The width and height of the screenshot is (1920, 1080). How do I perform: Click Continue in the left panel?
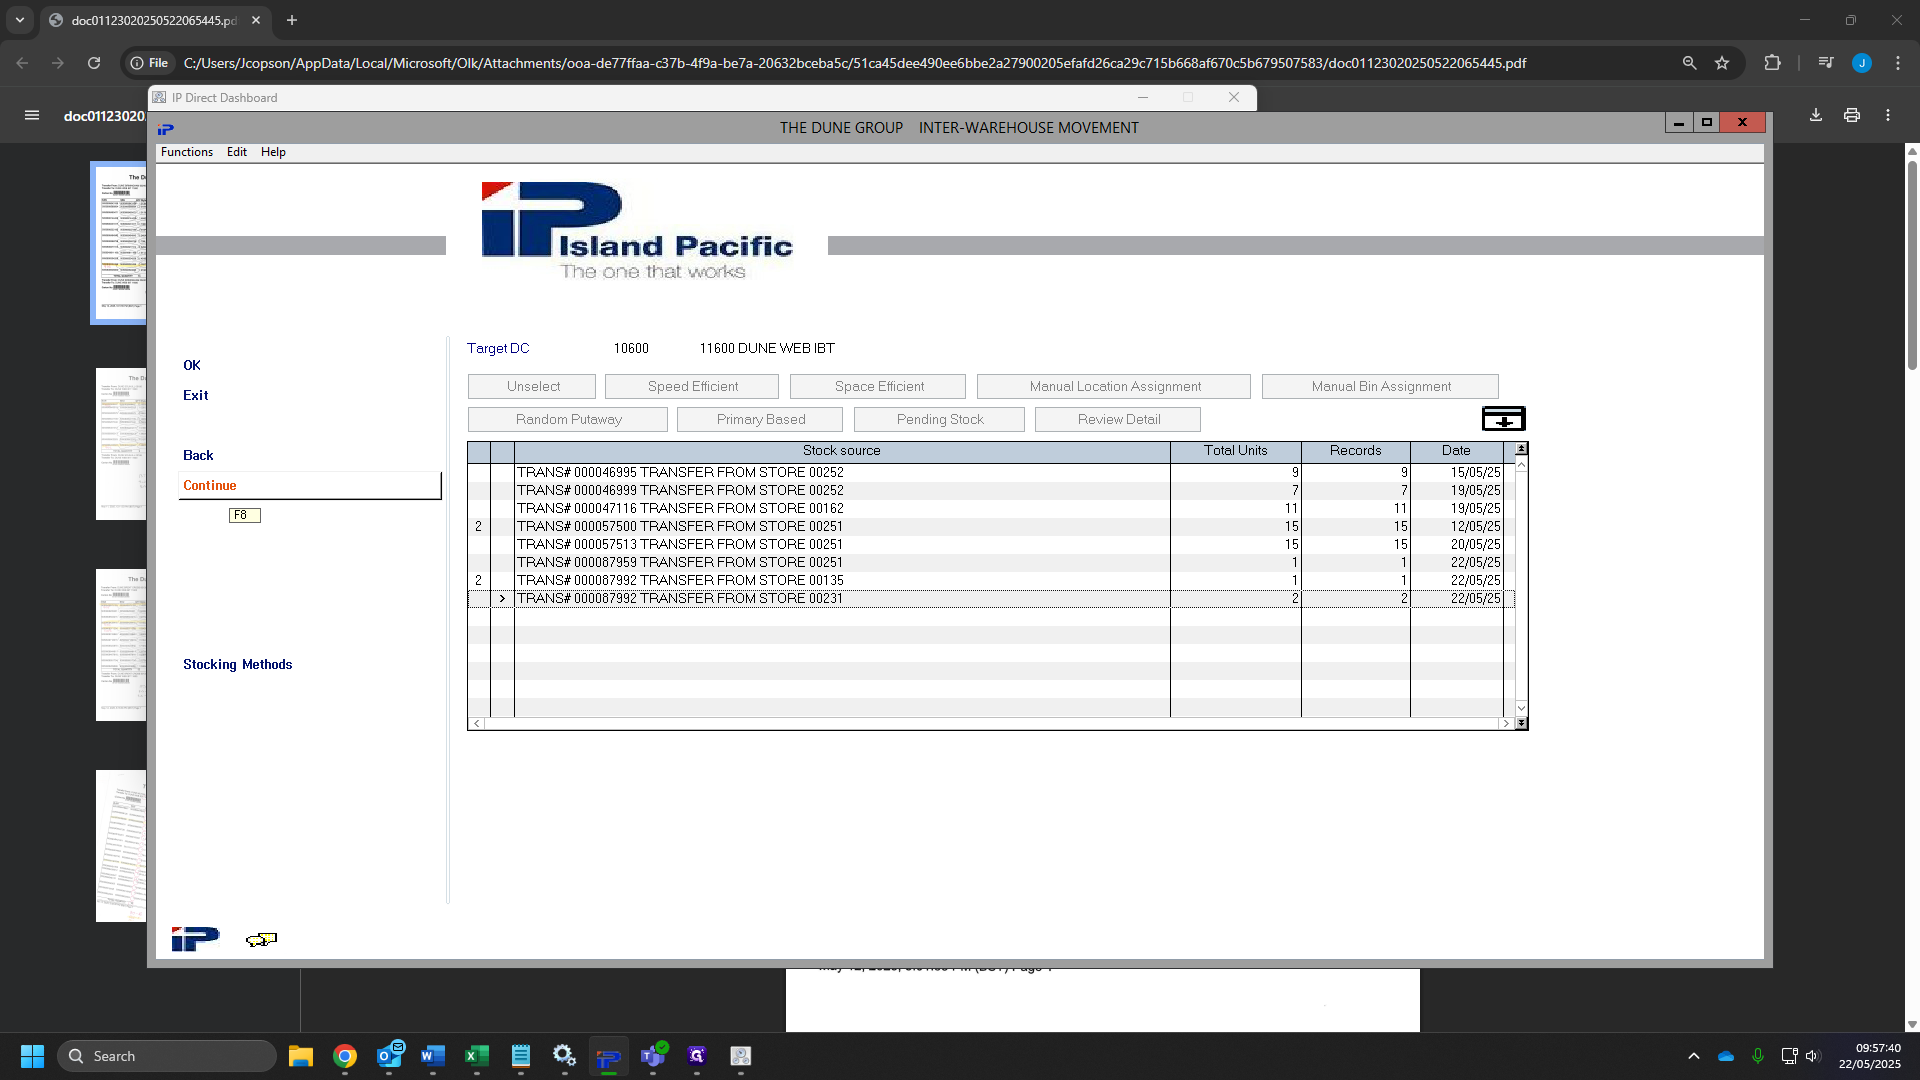coord(310,485)
